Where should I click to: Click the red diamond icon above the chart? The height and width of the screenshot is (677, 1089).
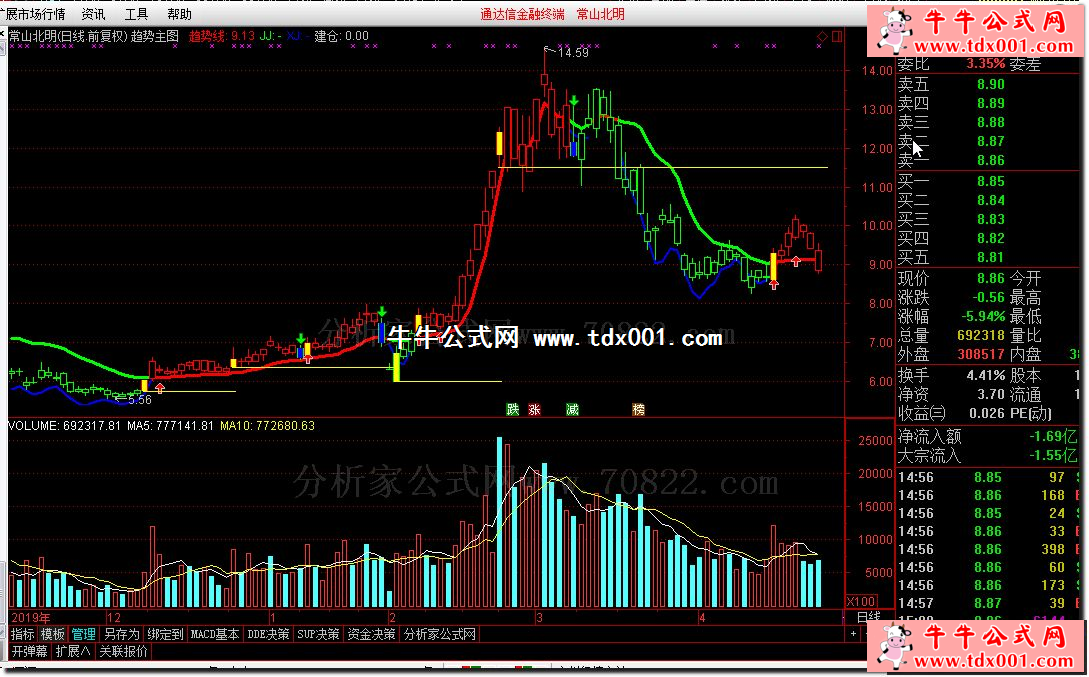[x=822, y=36]
